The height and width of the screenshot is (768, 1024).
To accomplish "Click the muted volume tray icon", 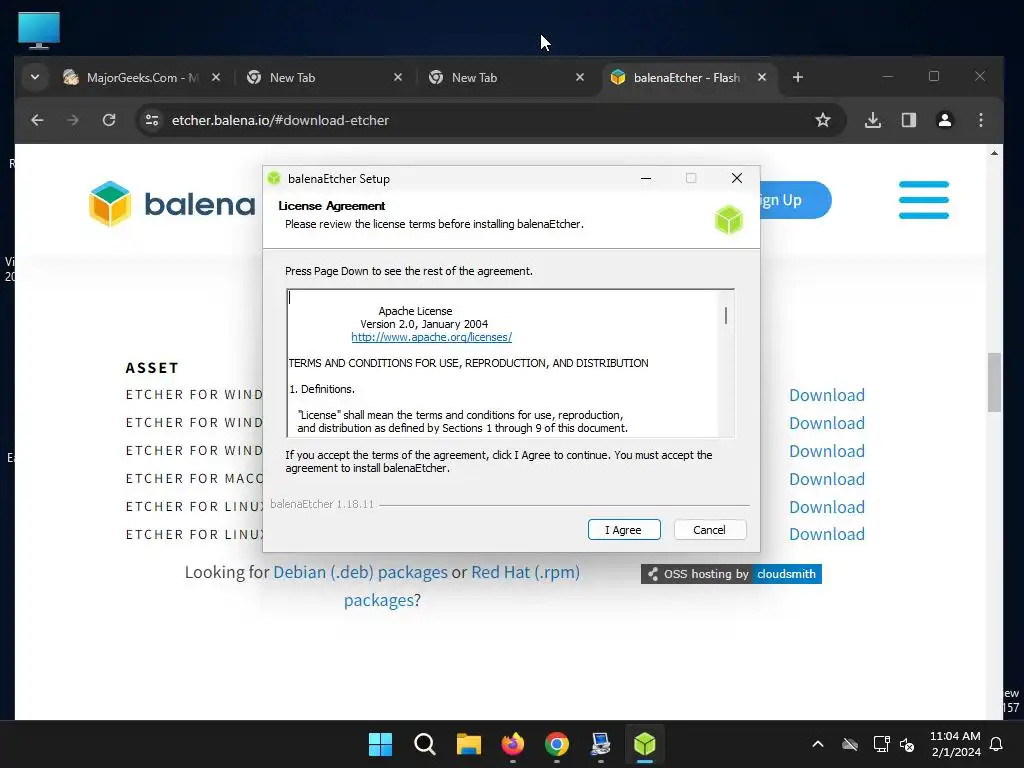I will click(x=907, y=744).
